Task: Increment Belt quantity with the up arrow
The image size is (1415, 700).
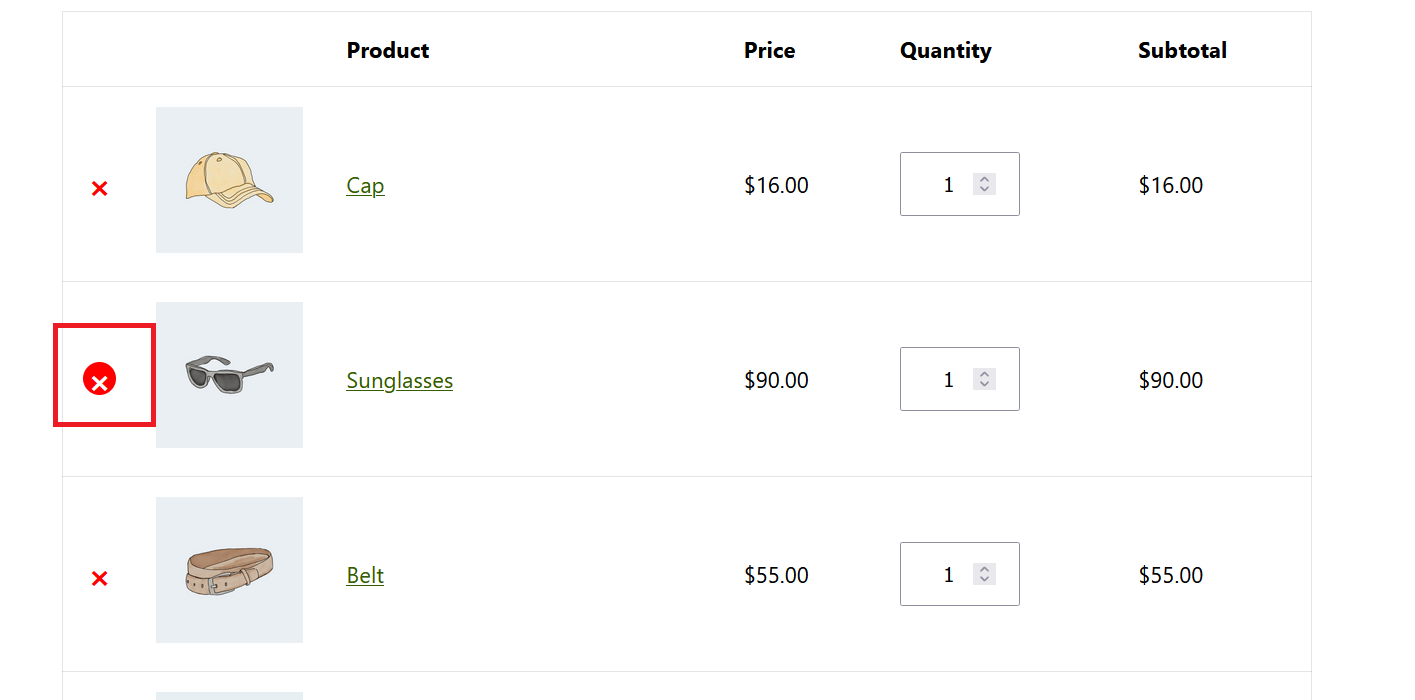Action: coord(984,570)
